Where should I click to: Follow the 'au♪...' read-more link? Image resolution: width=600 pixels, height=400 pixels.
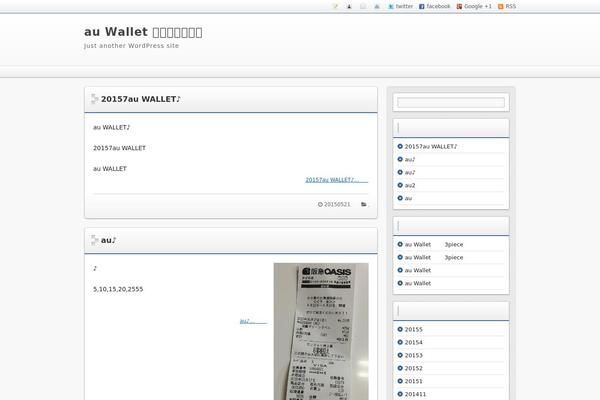pyautogui.click(x=253, y=321)
